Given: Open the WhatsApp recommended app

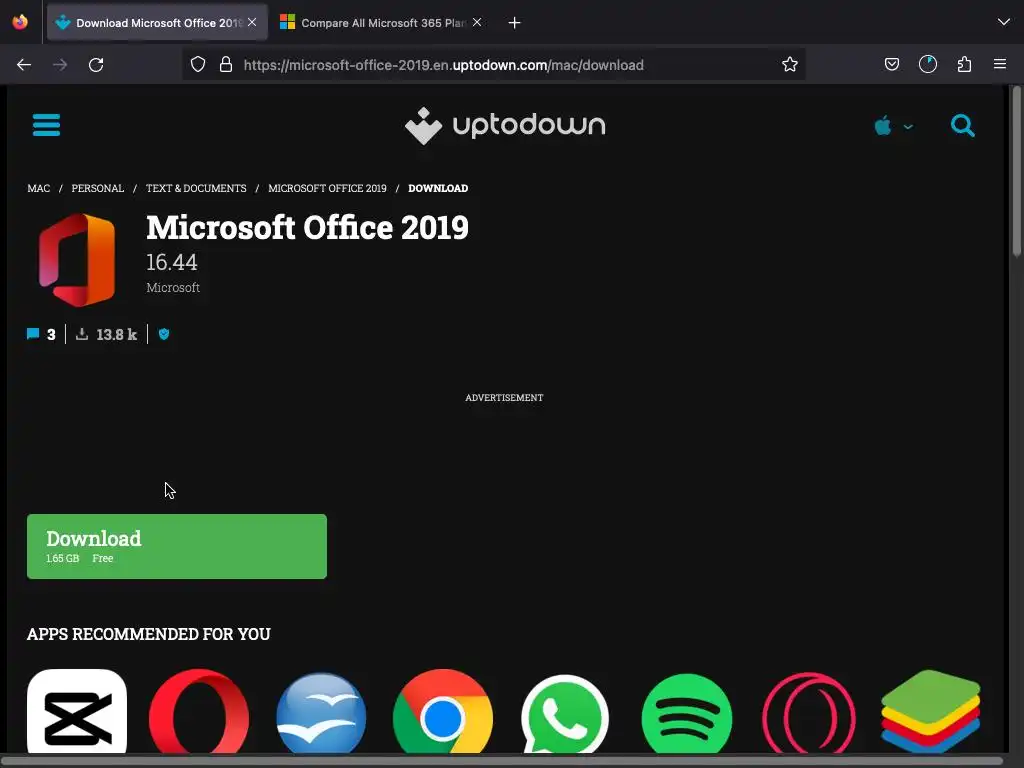Looking at the screenshot, I should point(565,714).
